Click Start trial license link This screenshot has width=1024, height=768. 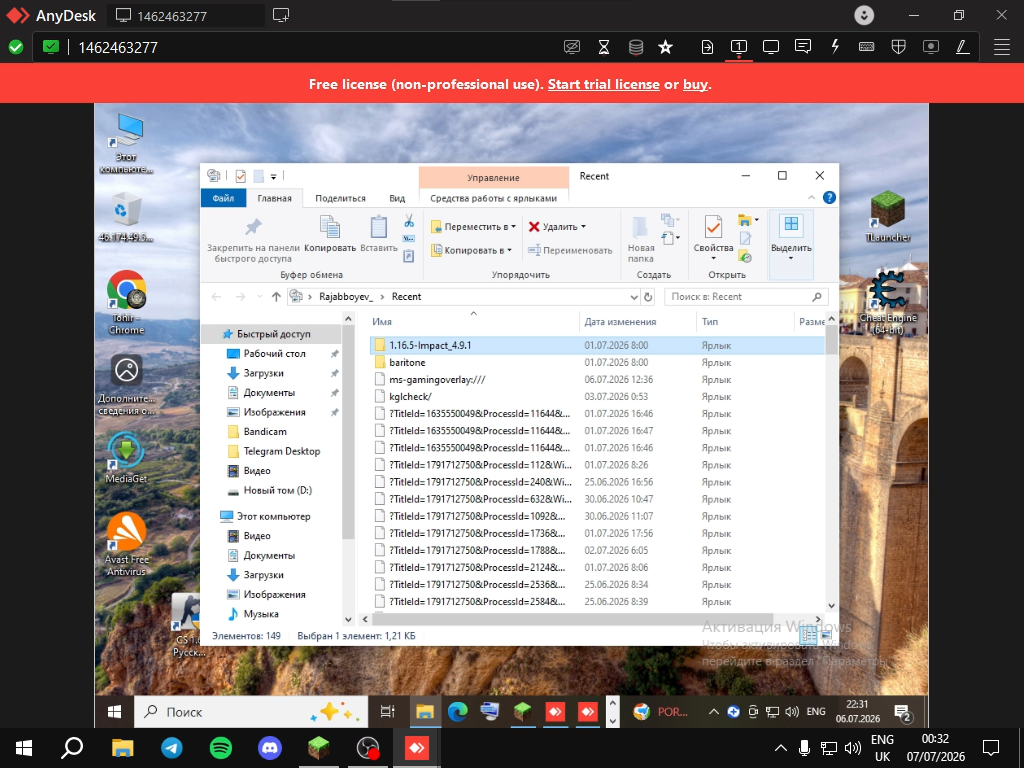[603, 84]
